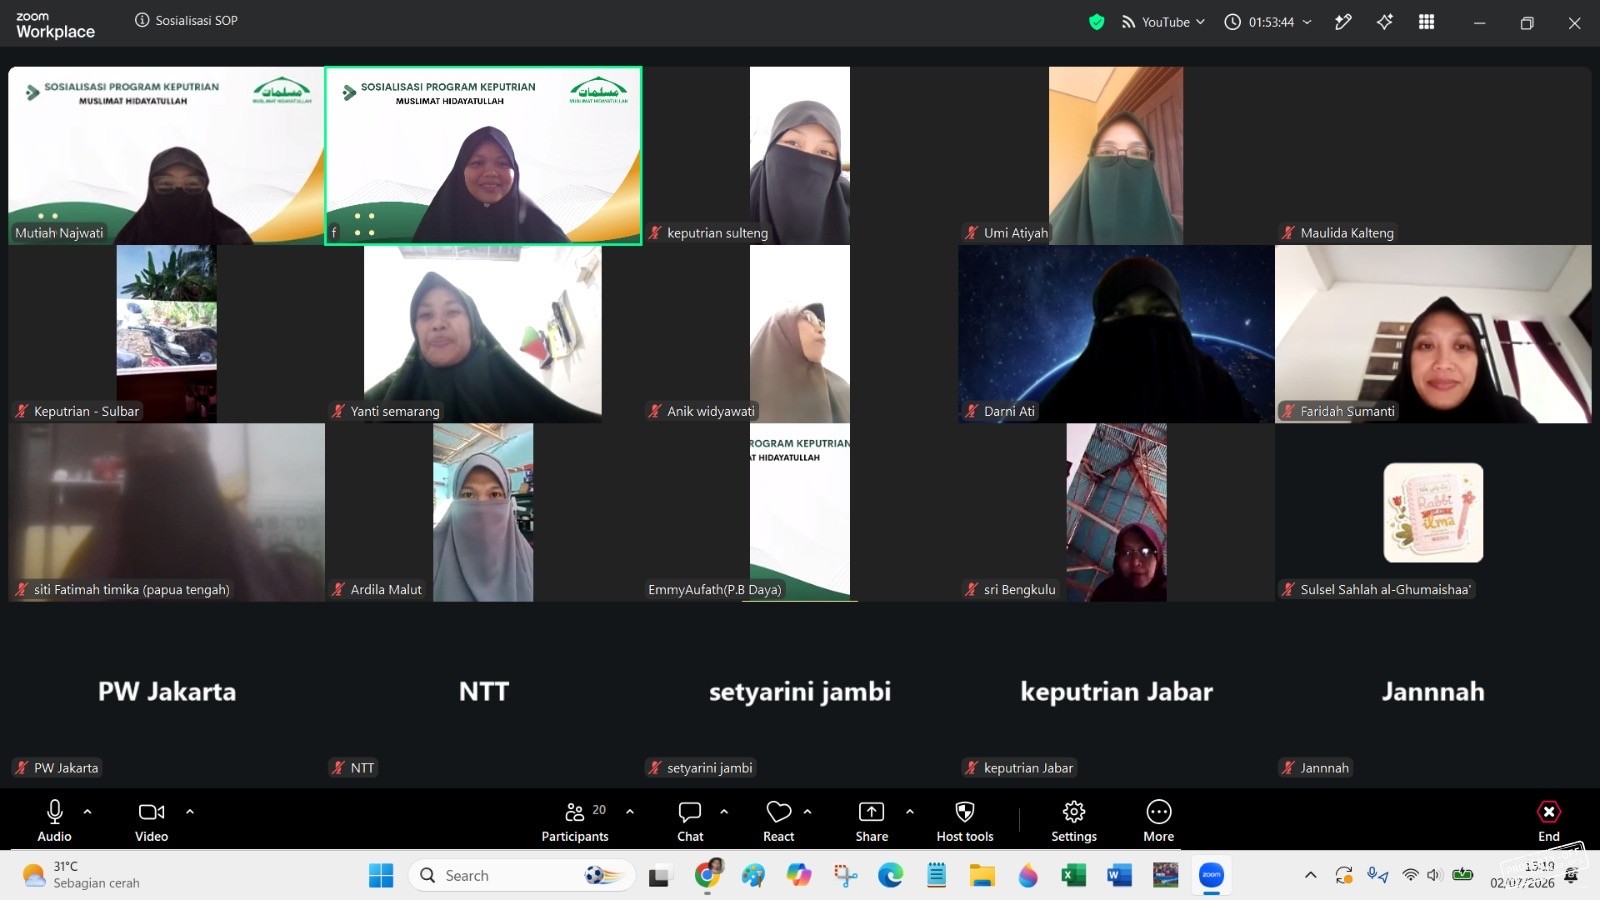Screen dimensions: 1600x900
Task: Toggle the Video camera button
Action: [x=152, y=820]
